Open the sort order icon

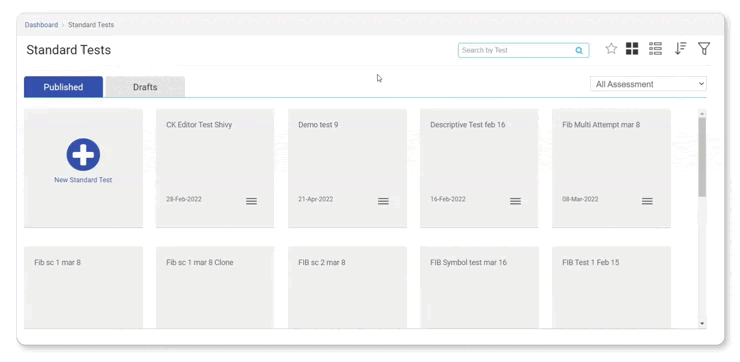[680, 49]
